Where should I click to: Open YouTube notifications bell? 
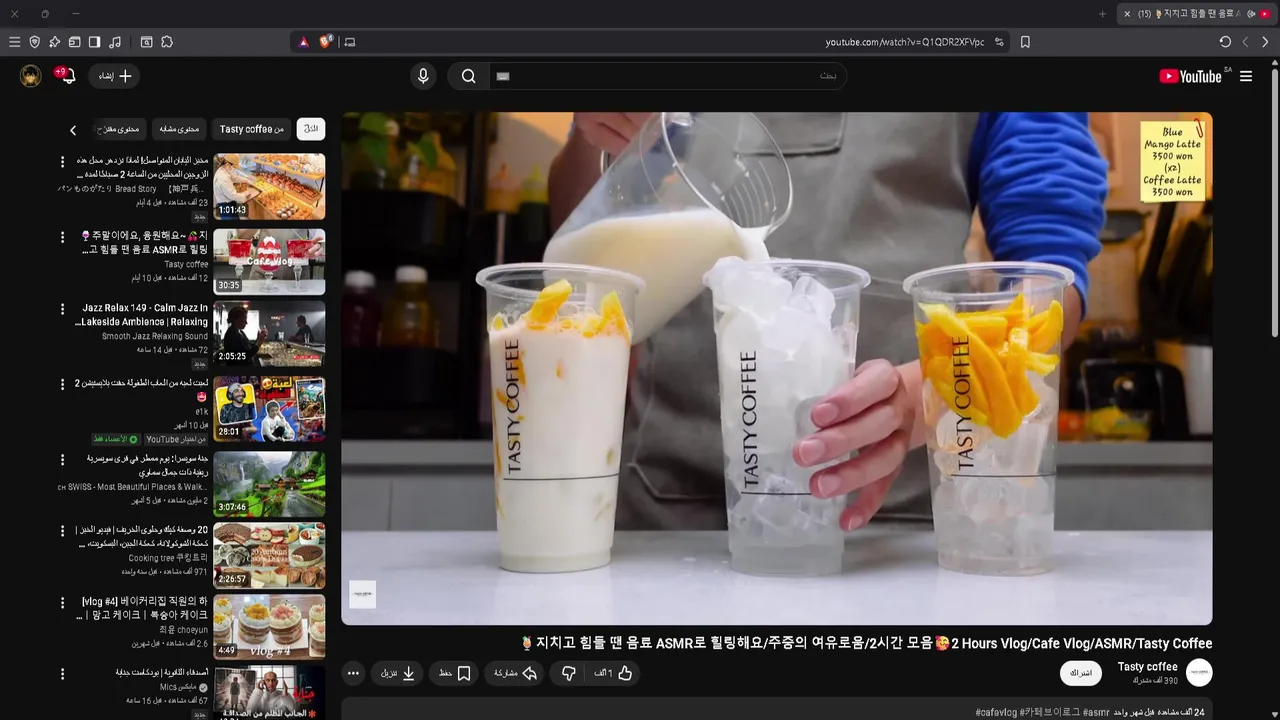pyautogui.click(x=66, y=76)
